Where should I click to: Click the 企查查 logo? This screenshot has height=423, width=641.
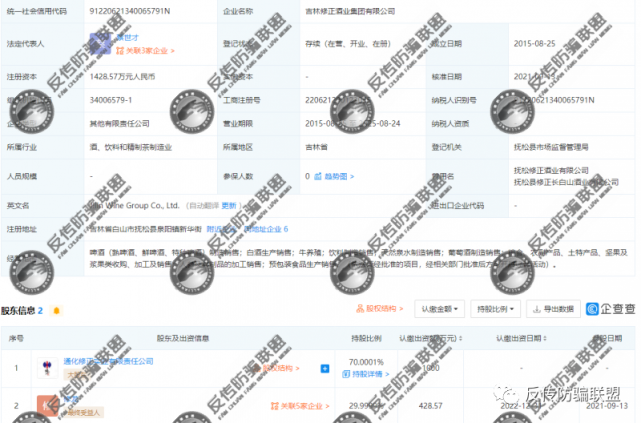[x=611, y=309]
